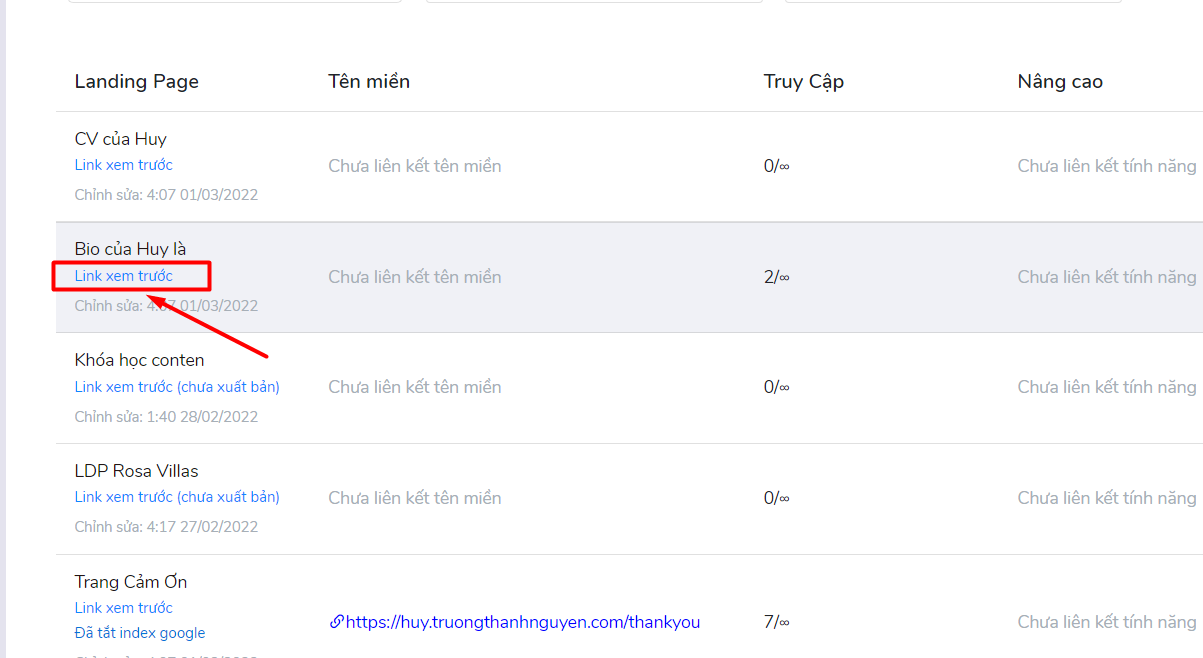Screen dimensions: 1203x658
Task: Select the Bio của Huy là page title
Action: click(x=131, y=249)
